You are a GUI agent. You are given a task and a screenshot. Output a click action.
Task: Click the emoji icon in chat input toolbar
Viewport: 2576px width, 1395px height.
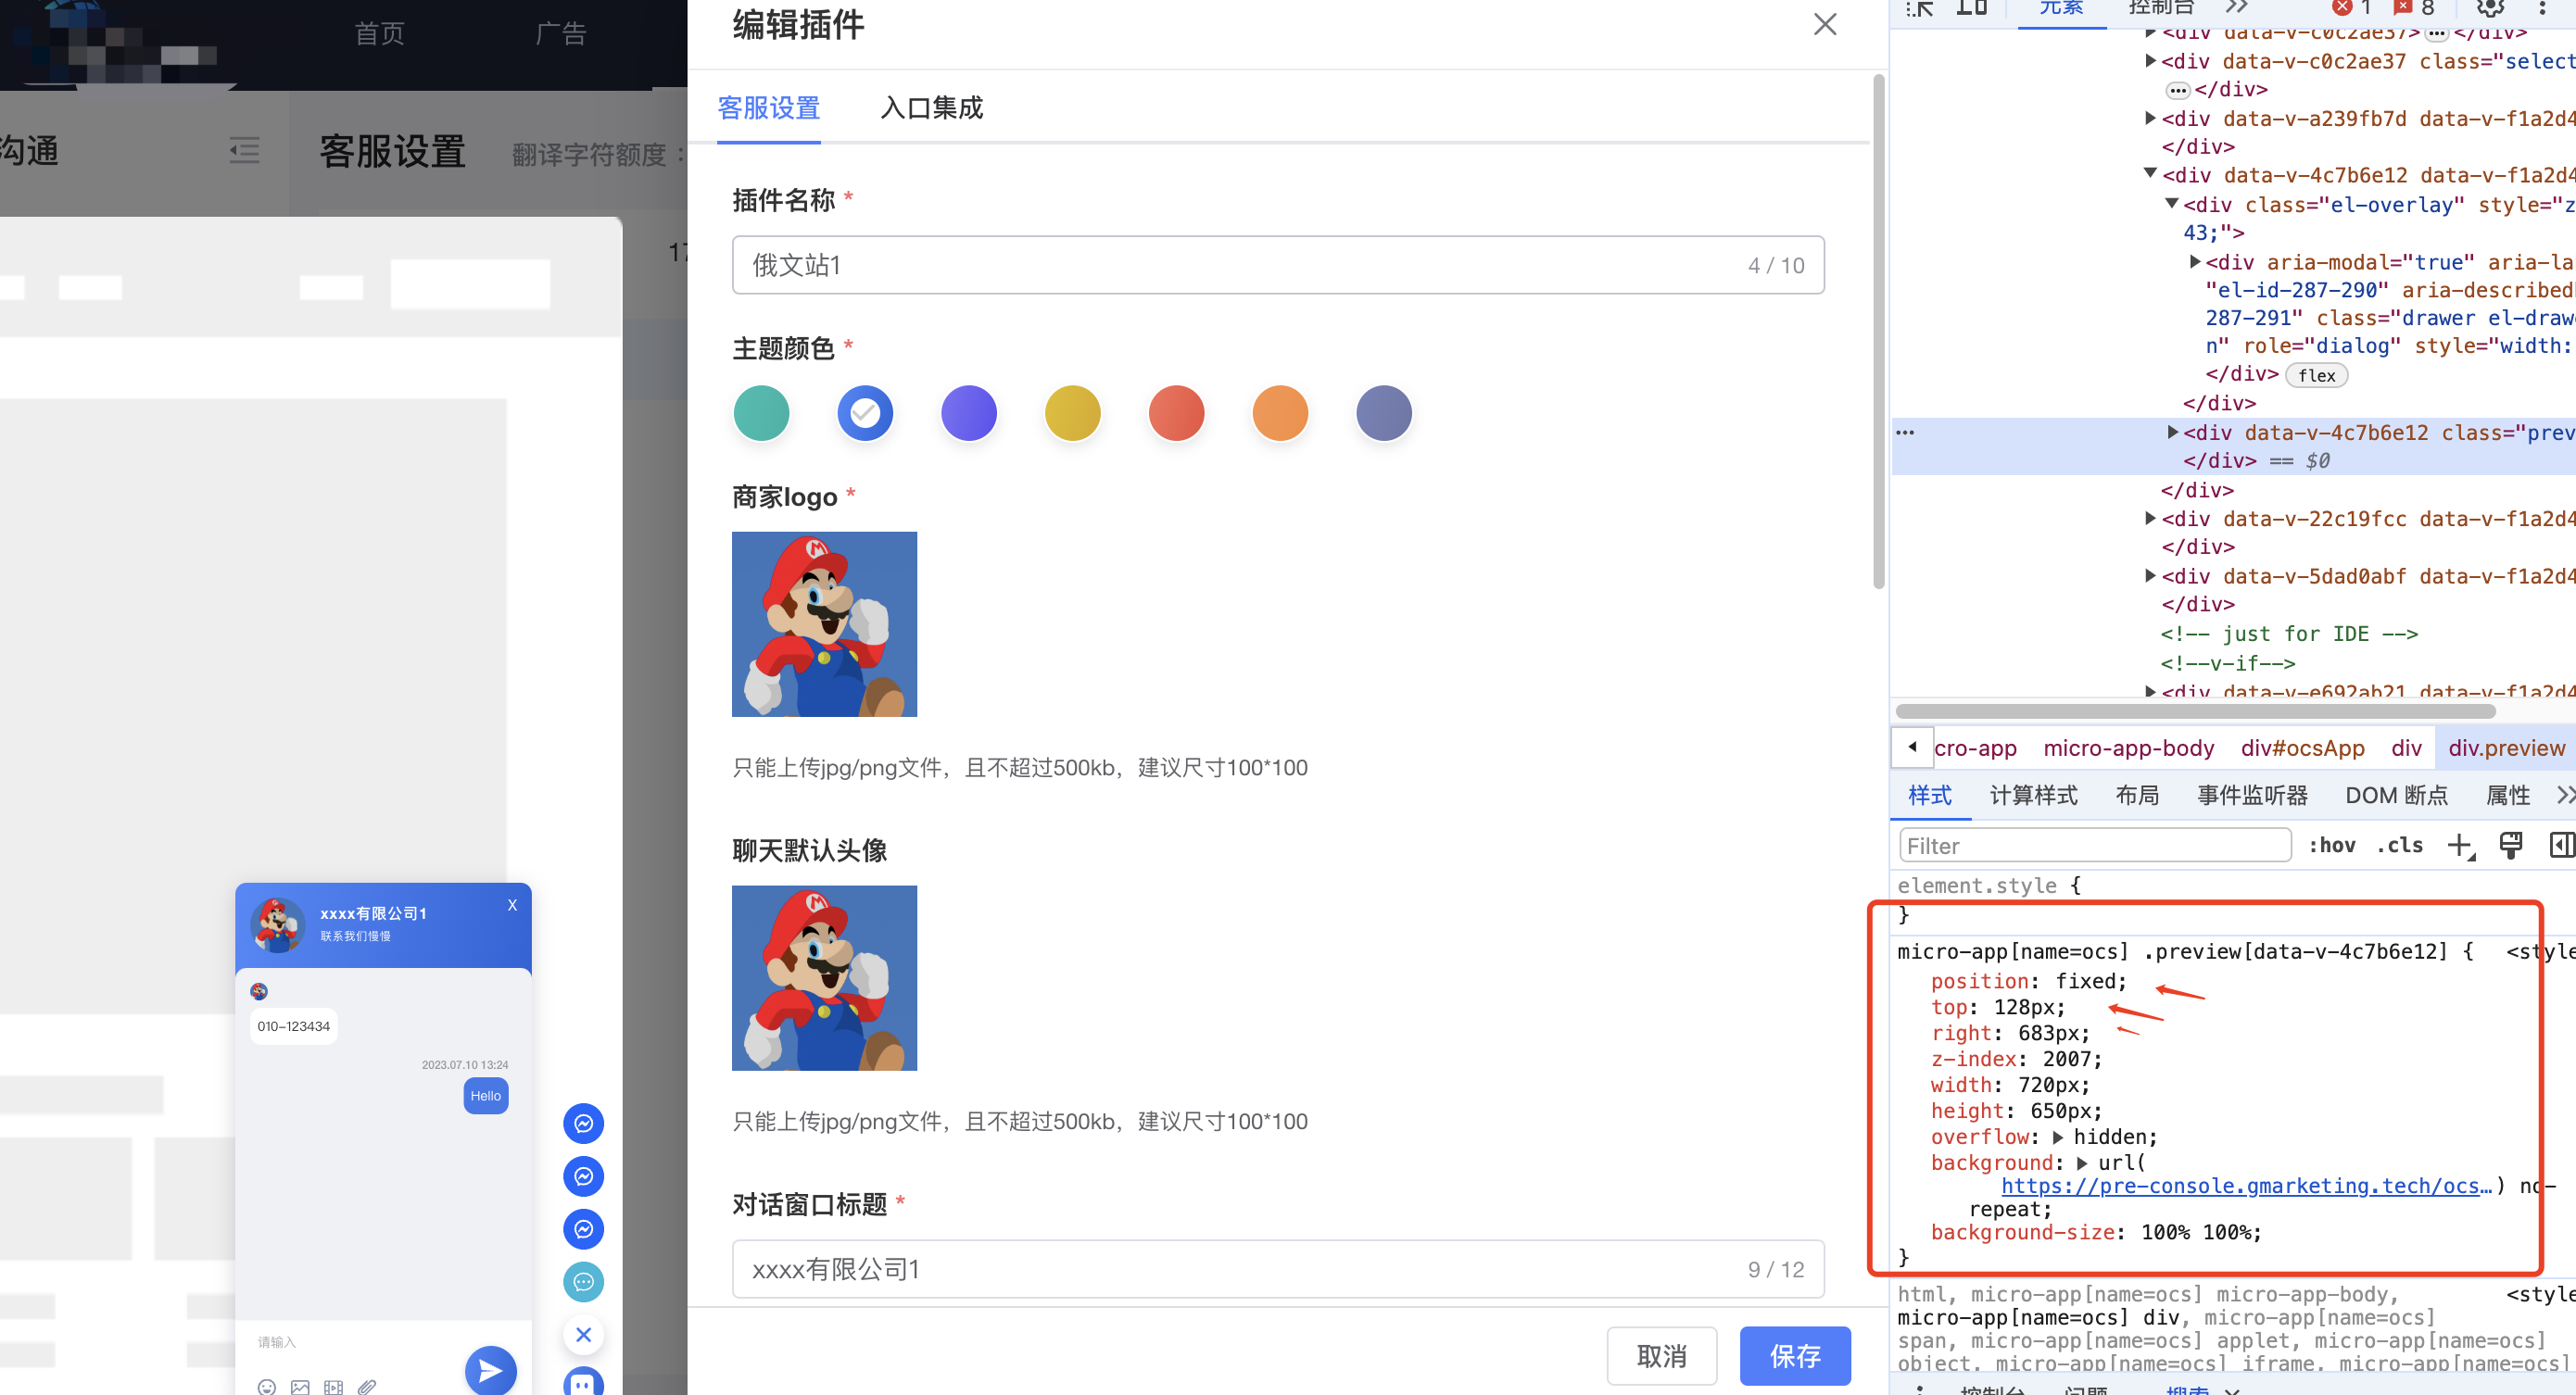click(x=266, y=1386)
